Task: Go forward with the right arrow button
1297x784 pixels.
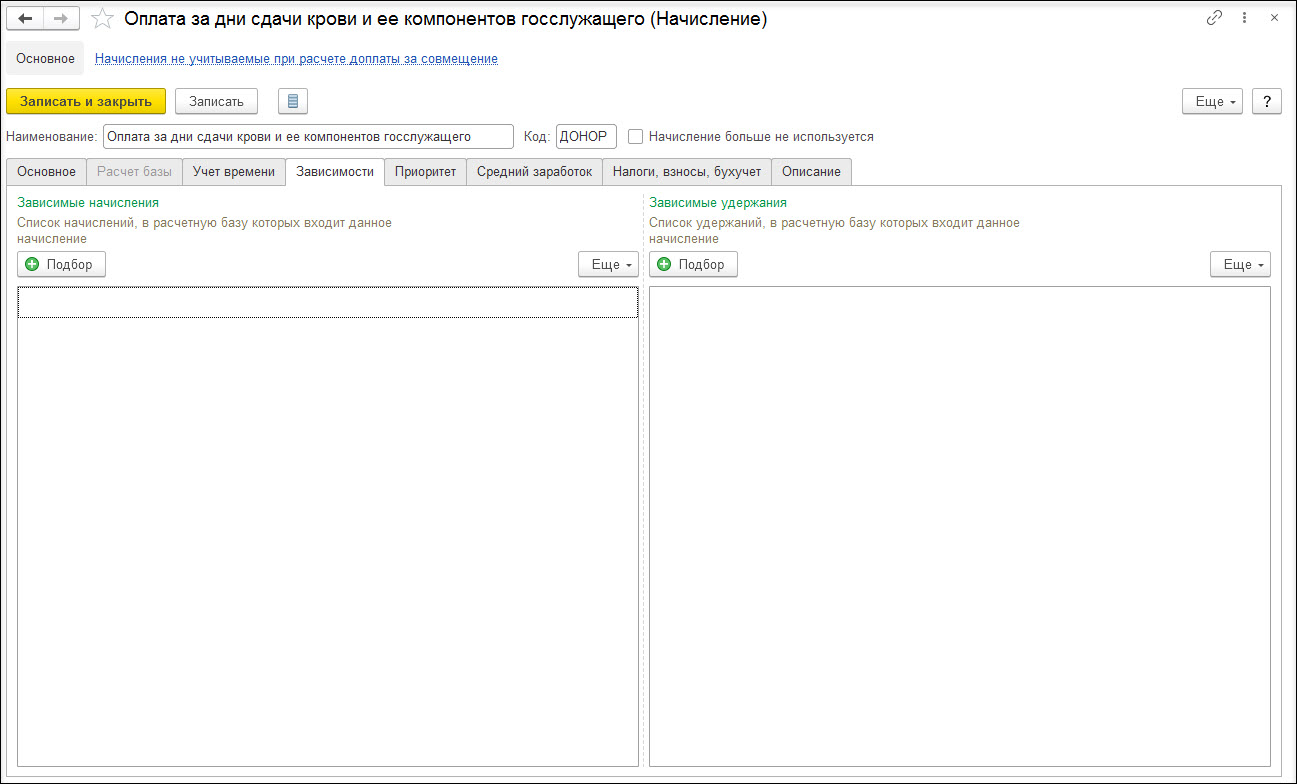Action: [61, 19]
